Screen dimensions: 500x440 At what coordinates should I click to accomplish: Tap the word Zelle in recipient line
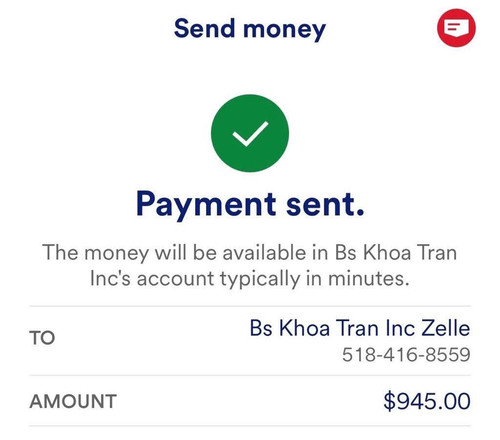446,328
